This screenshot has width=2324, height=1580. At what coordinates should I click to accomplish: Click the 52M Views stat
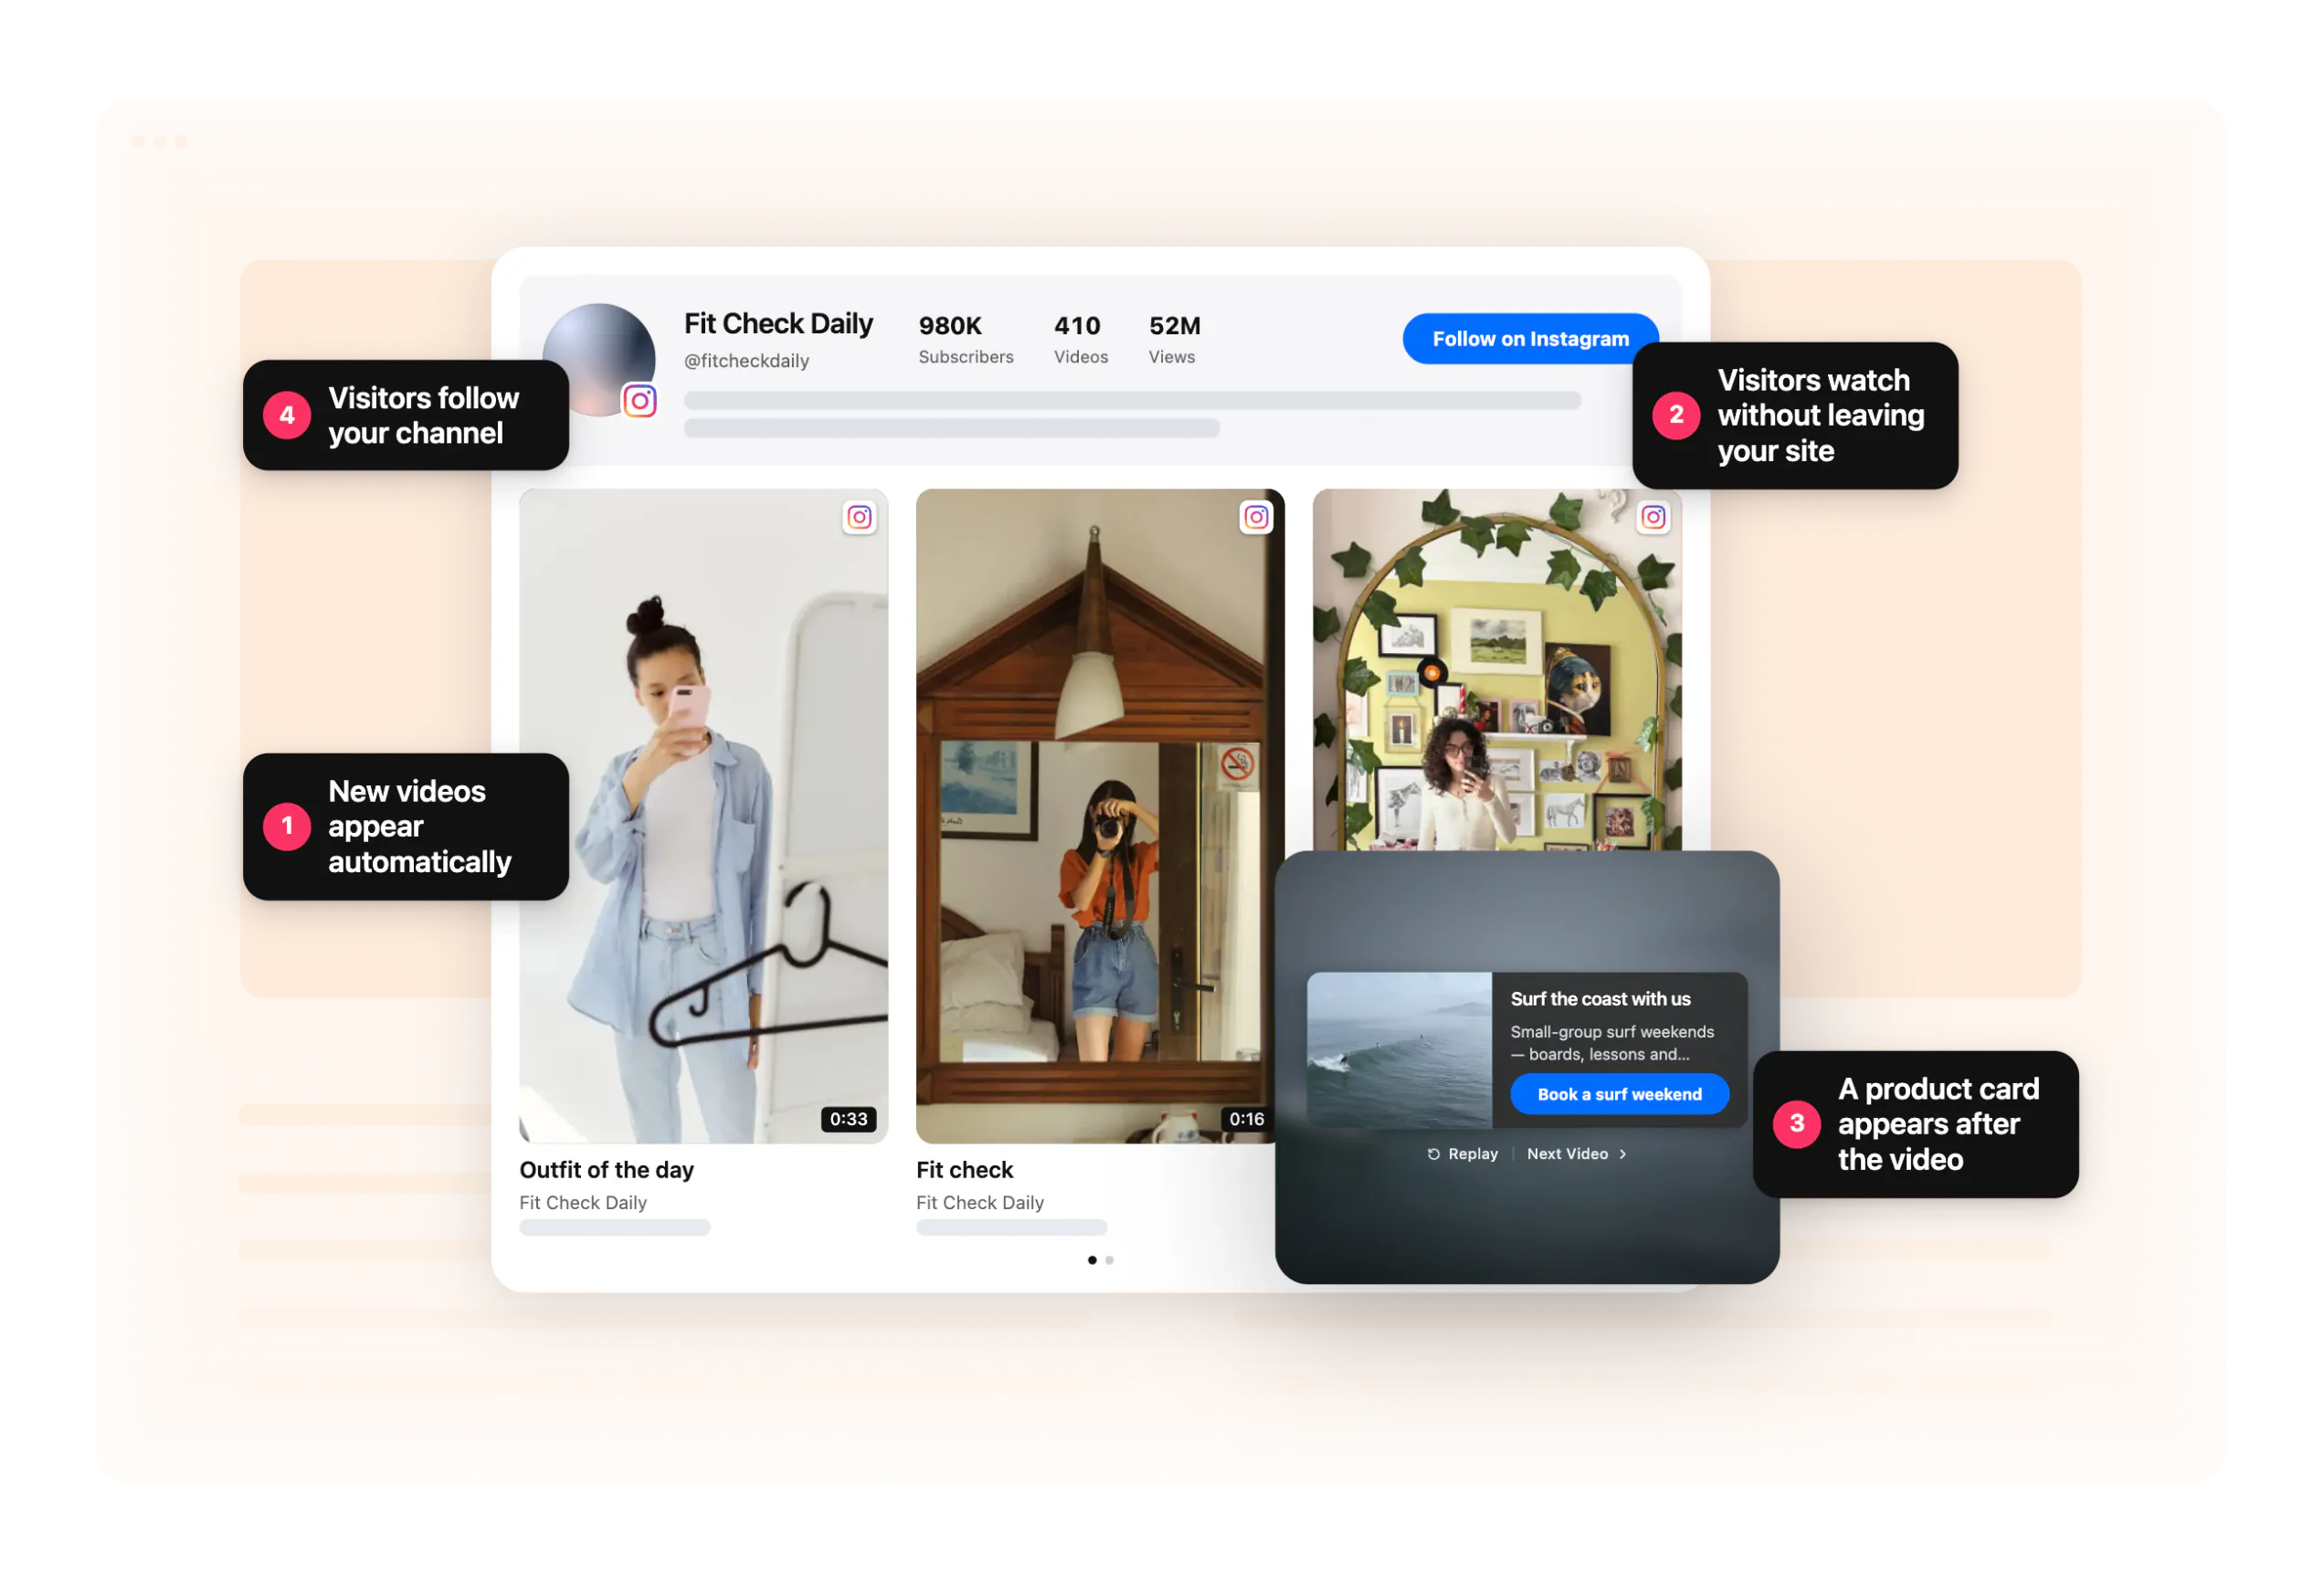point(1174,340)
